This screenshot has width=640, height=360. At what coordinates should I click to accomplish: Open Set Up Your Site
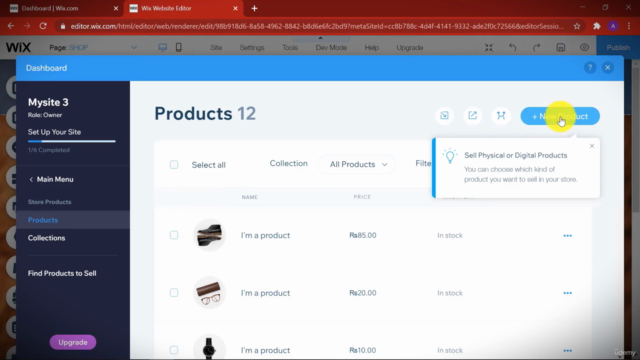point(54,132)
